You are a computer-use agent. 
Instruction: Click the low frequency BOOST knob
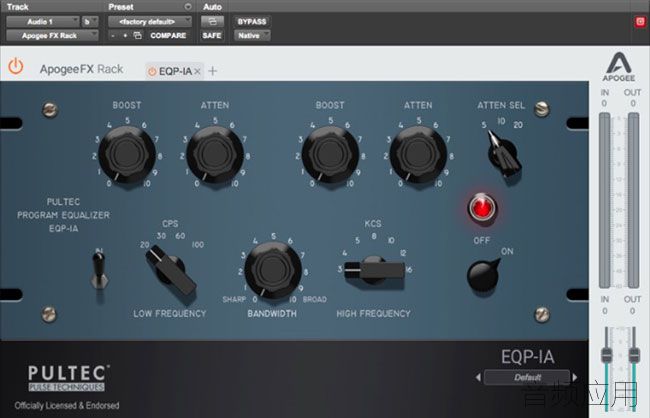[127, 154]
